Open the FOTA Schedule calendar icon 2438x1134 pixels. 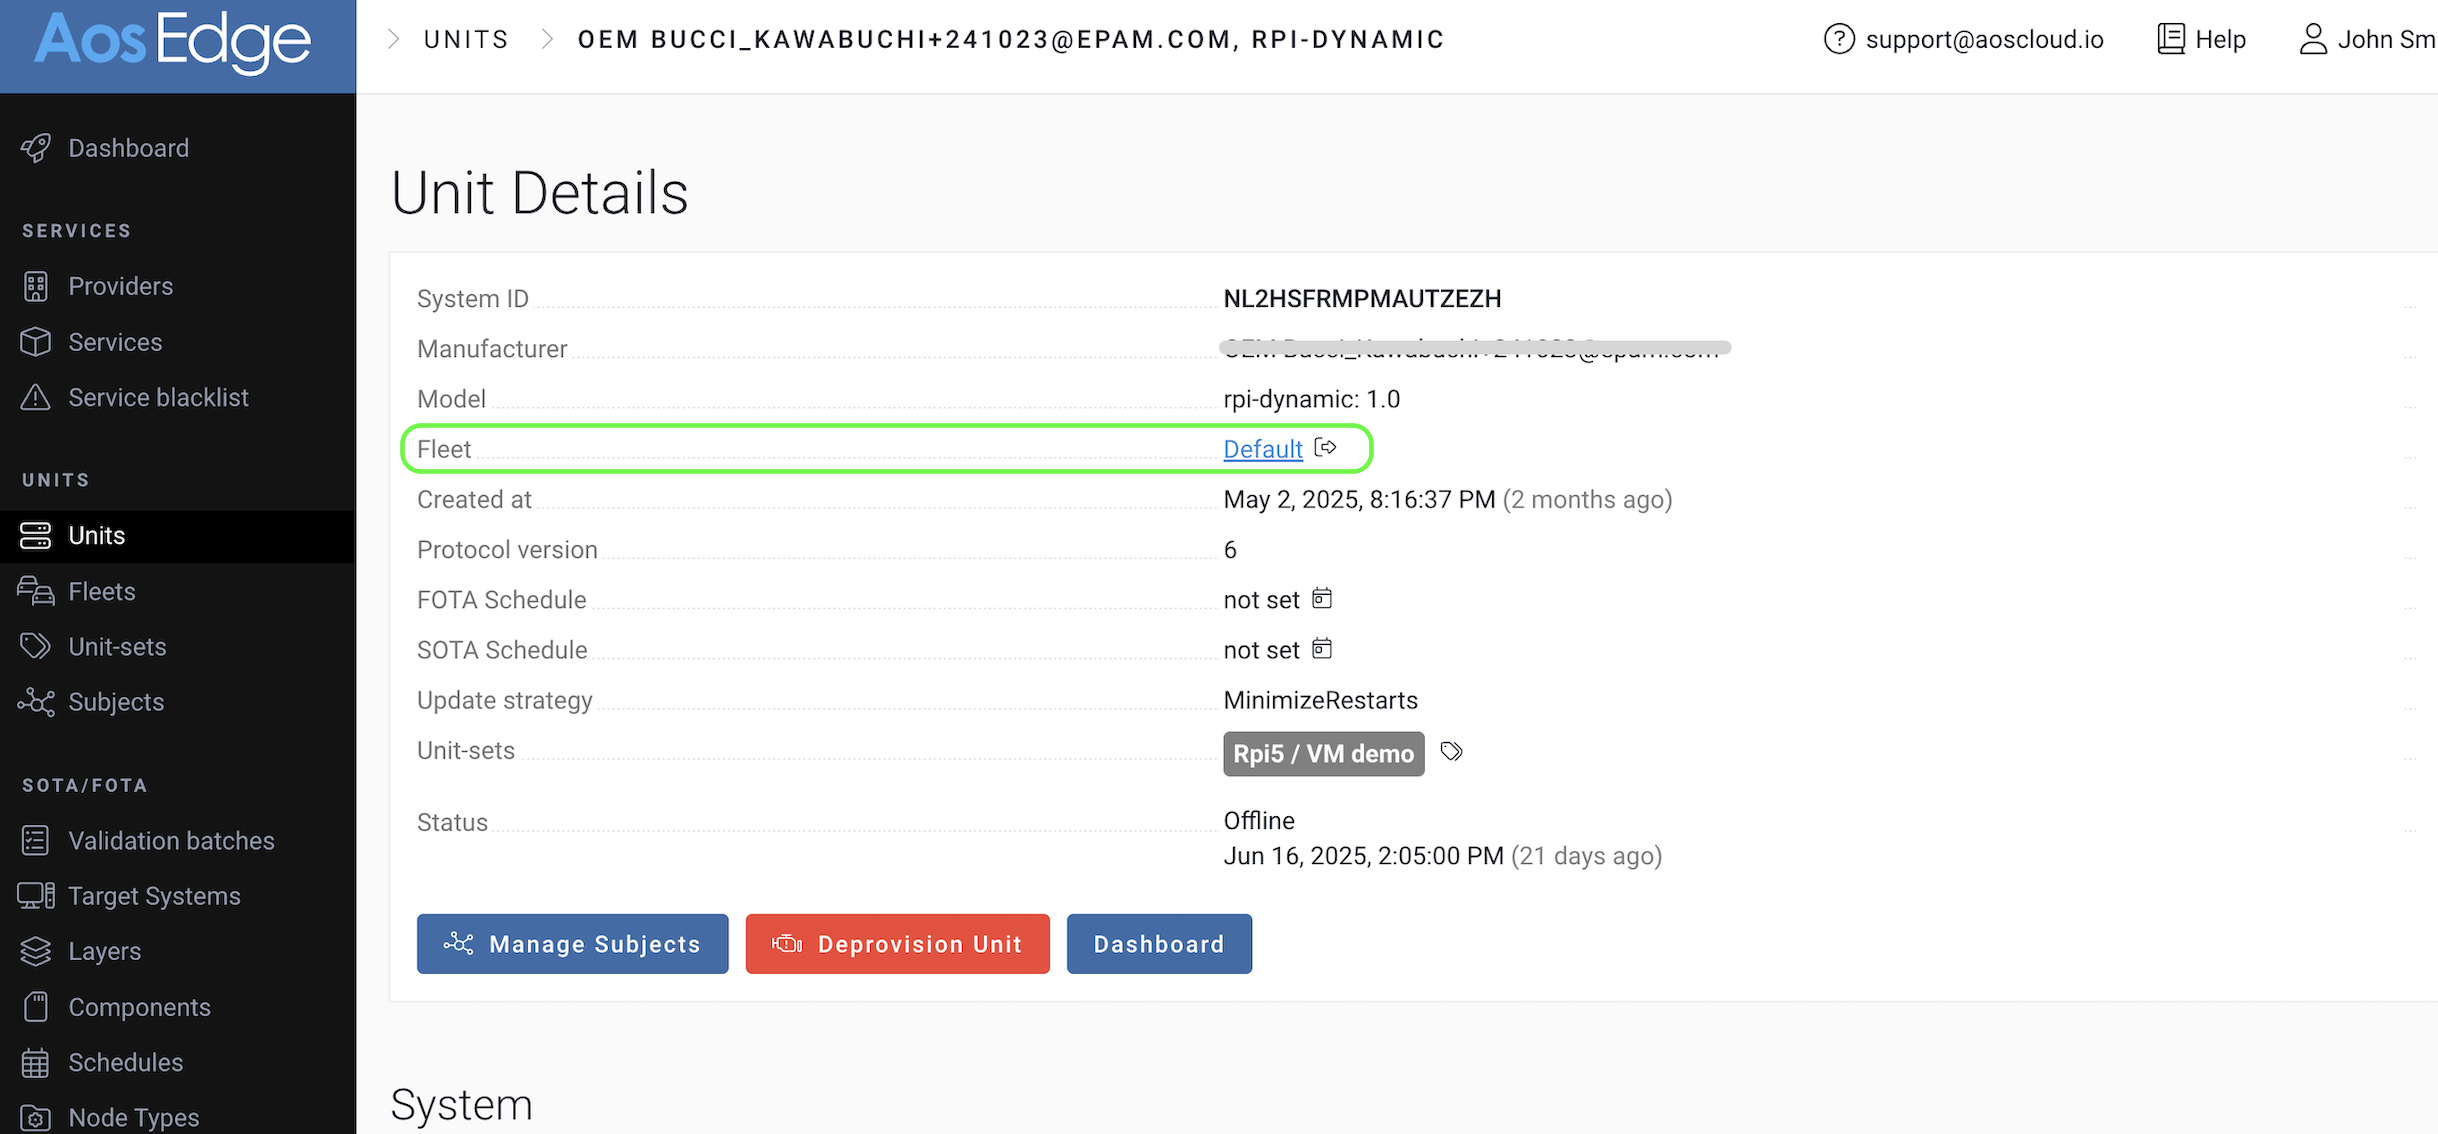pyautogui.click(x=1322, y=599)
